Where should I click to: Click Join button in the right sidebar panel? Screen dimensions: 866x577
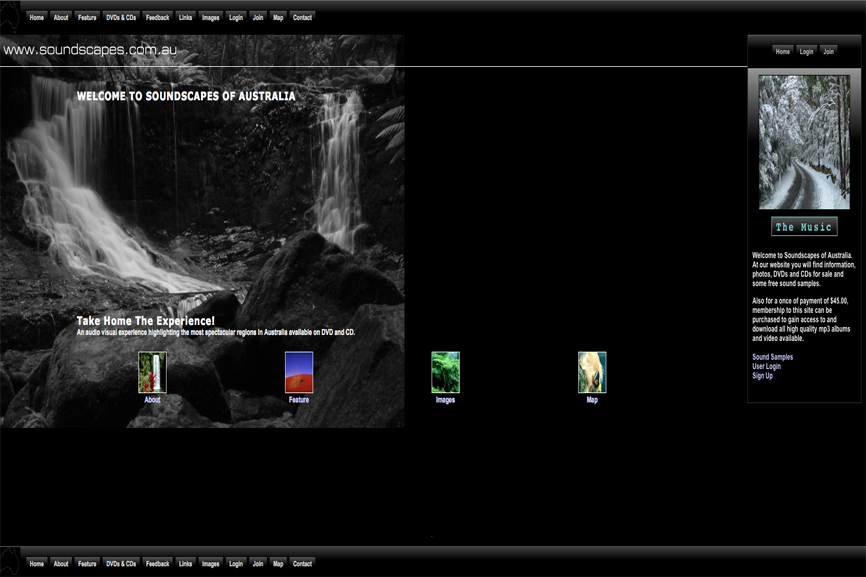point(829,51)
